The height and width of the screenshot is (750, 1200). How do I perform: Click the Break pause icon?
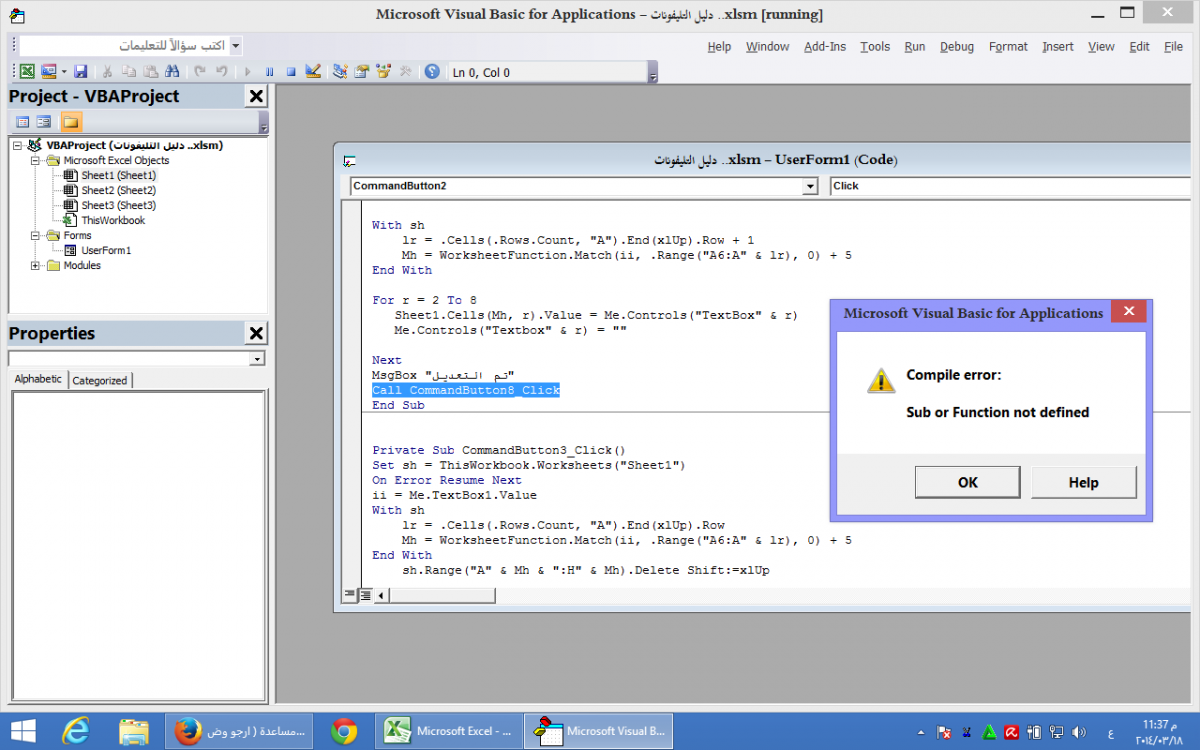coord(269,72)
